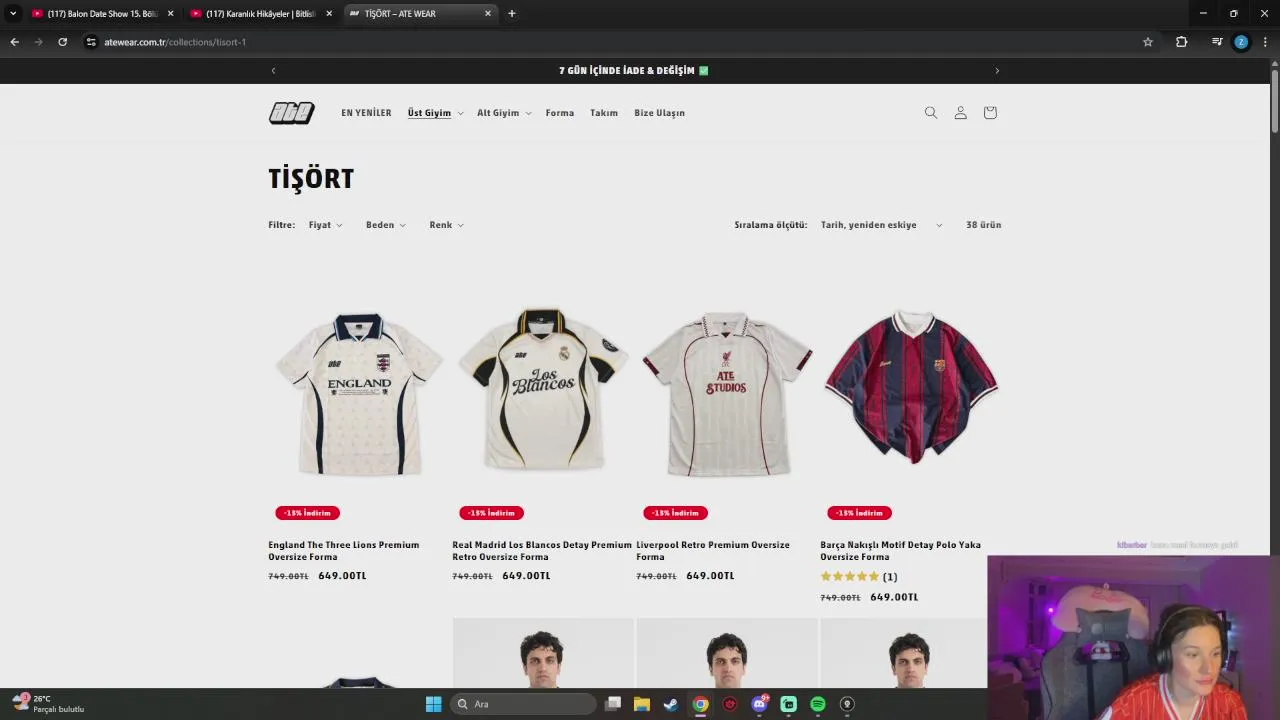Open weather widget showing 26°C
Image resolution: width=1280 pixels, height=720 pixels.
pos(48,704)
